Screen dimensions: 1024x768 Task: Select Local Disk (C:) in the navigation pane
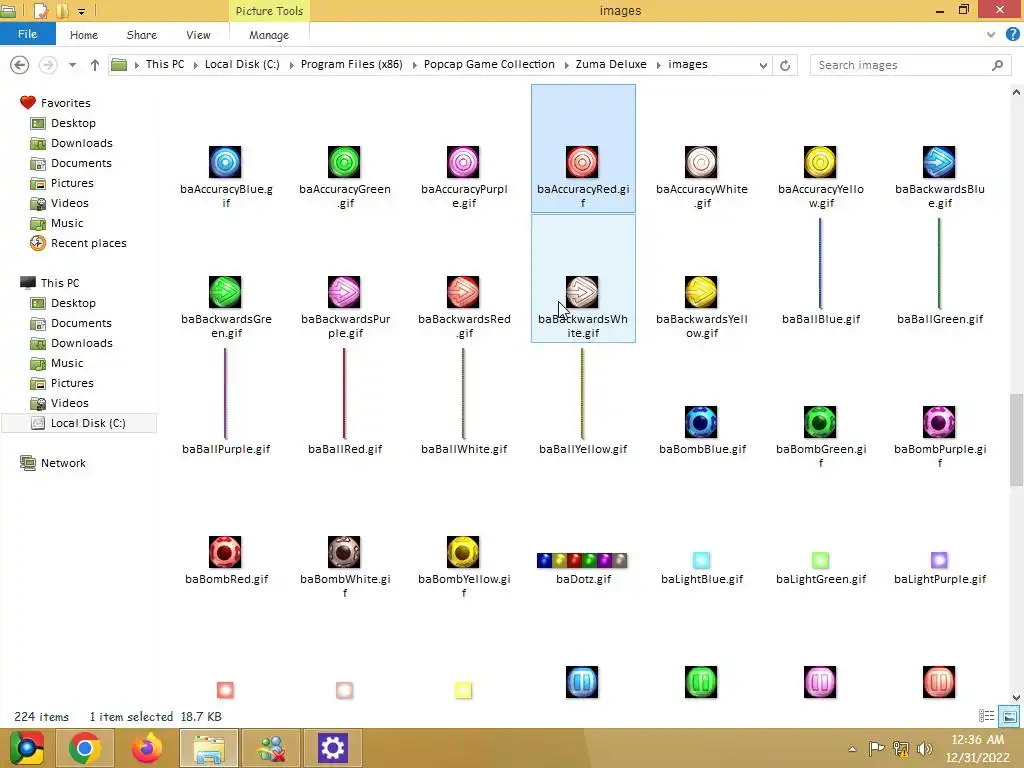80,423
